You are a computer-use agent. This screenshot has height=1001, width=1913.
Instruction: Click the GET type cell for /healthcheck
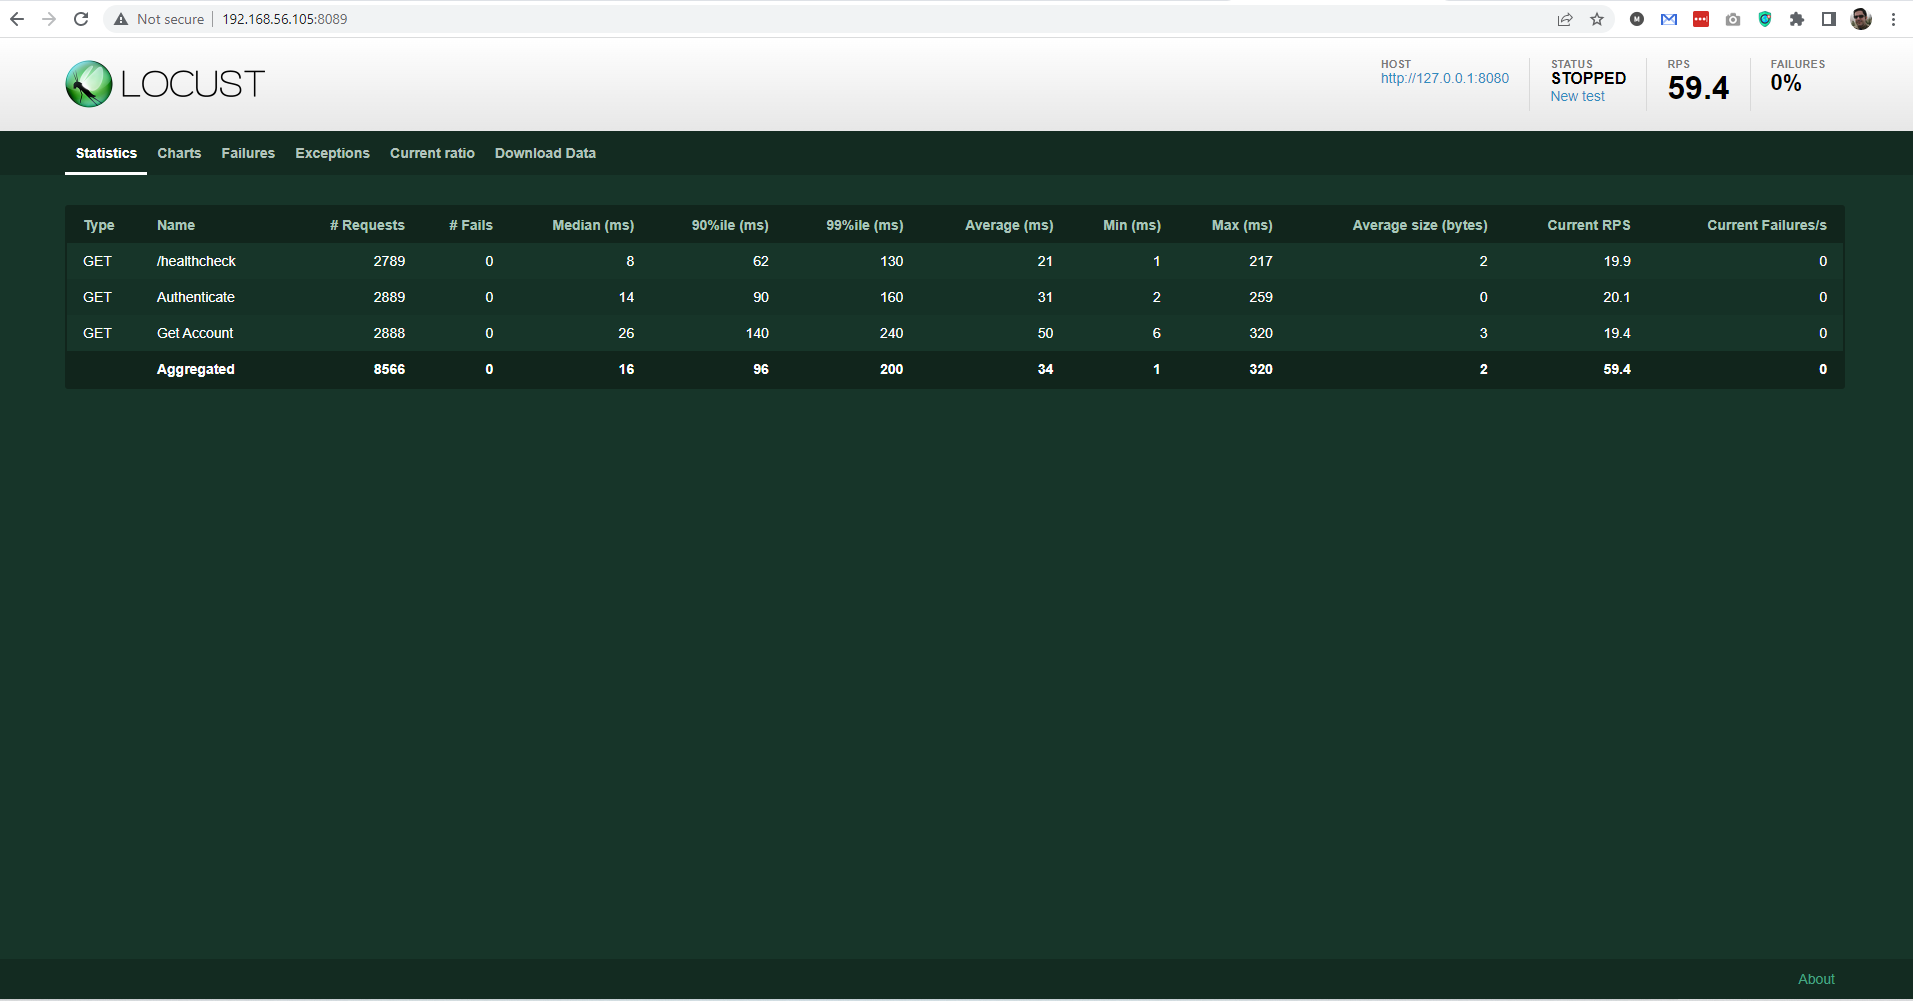[97, 261]
